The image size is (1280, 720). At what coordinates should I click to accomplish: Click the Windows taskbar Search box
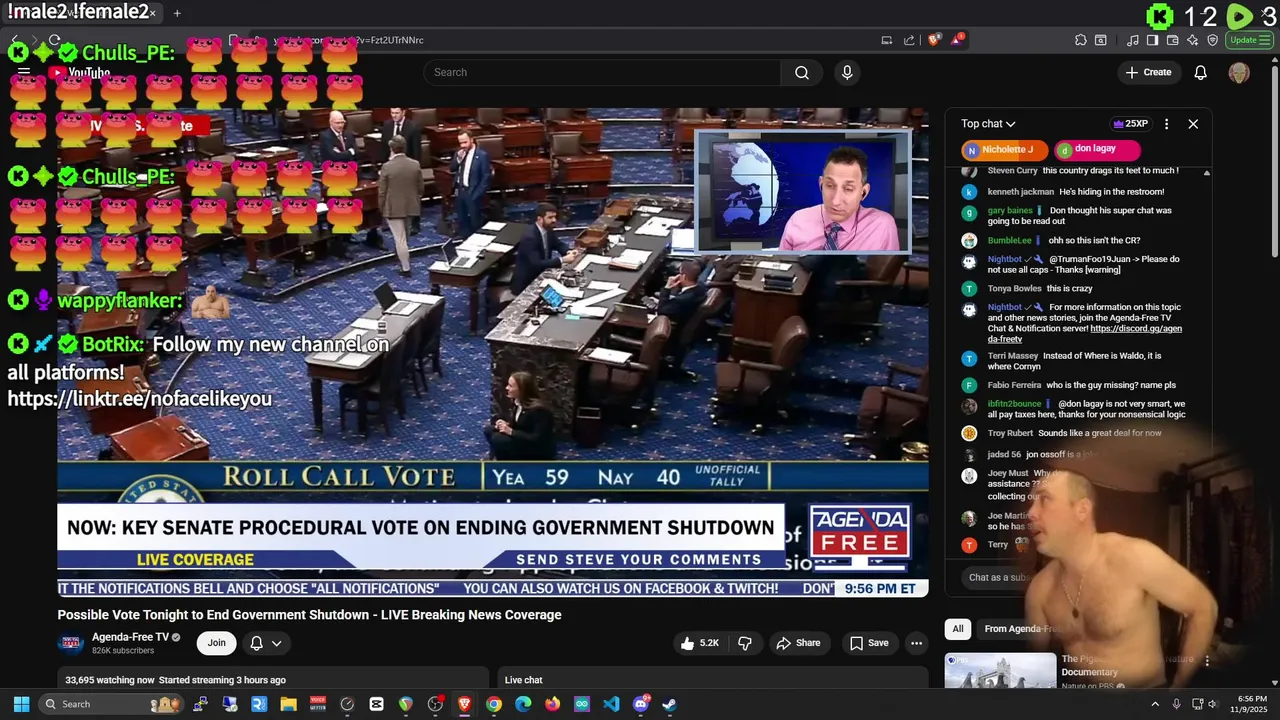(112, 704)
